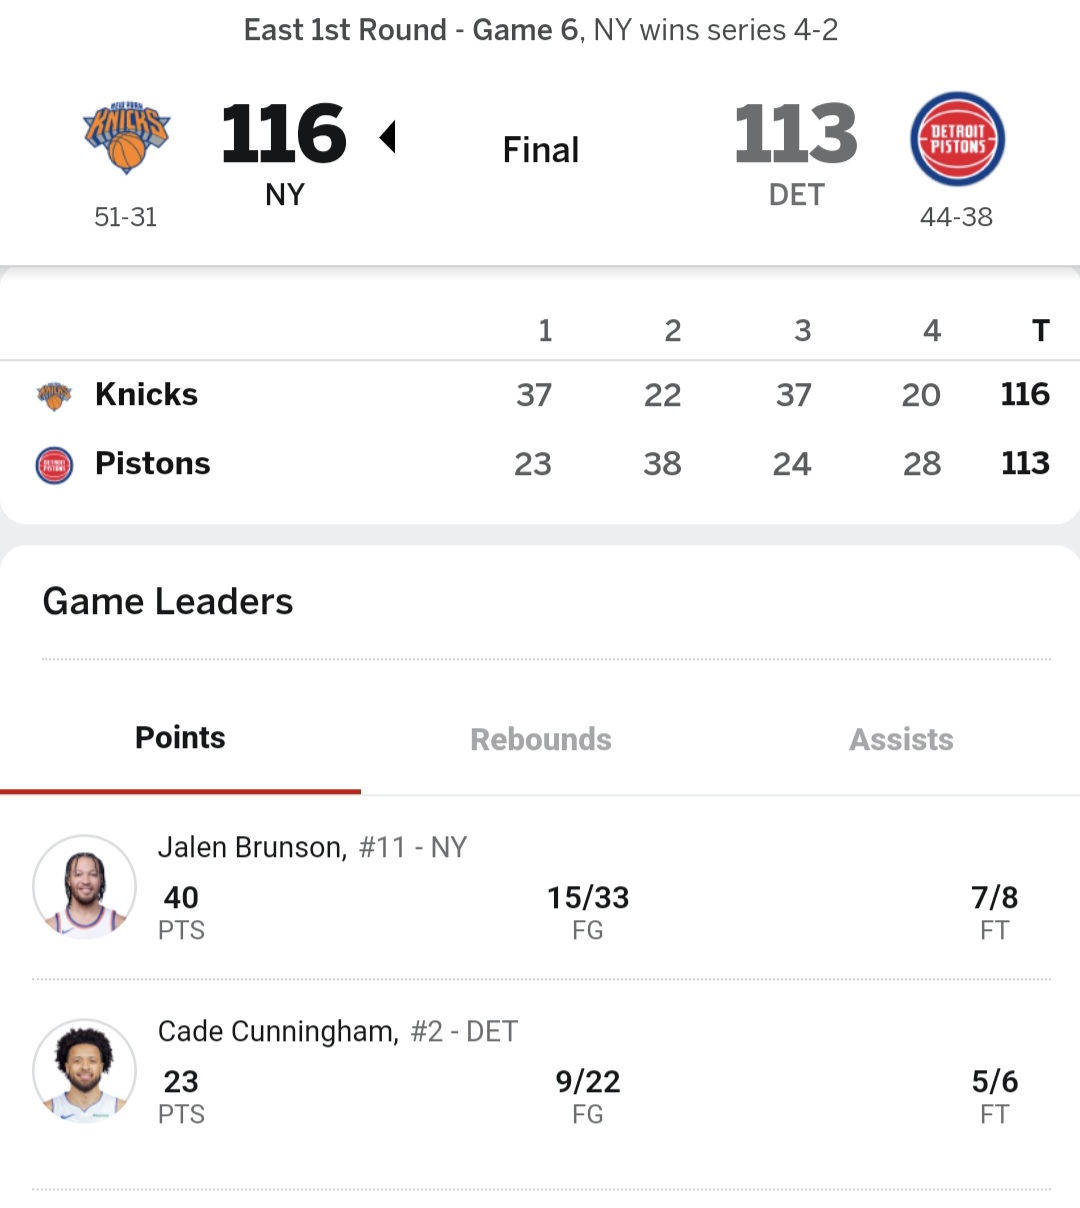Click the winner arrow beside 116

click(x=388, y=136)
